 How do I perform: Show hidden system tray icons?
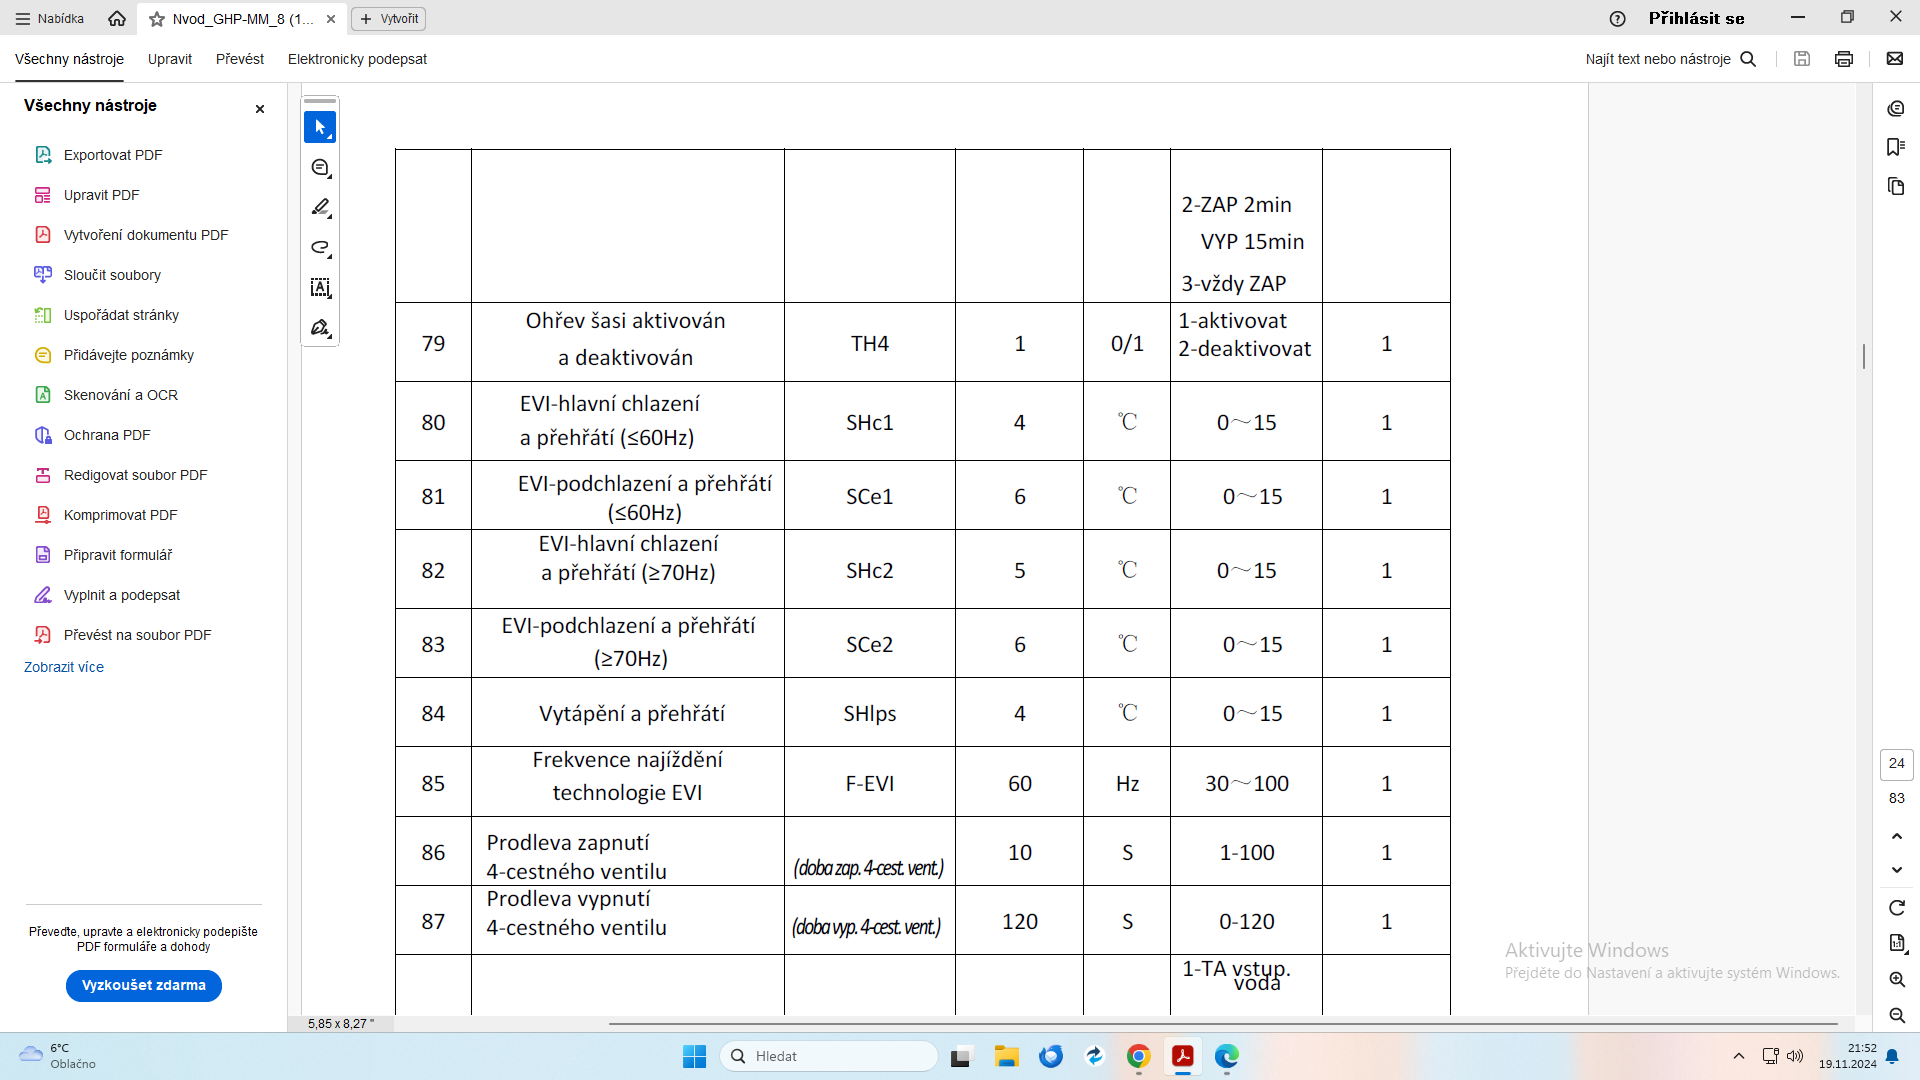[x=1739, y=1056]
